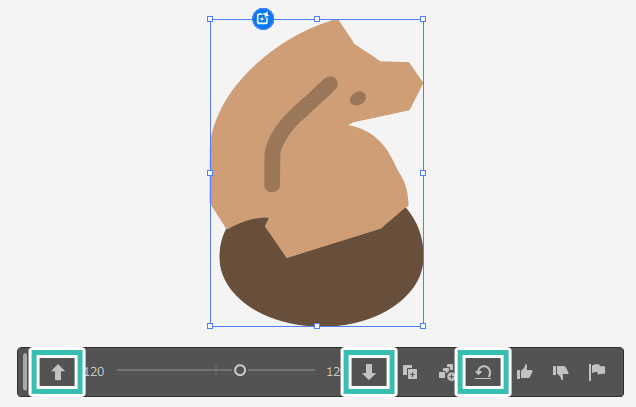Click the taskbar's left-edge drag grip
This screenshot has width=636, height=407.
click(25, 372)
